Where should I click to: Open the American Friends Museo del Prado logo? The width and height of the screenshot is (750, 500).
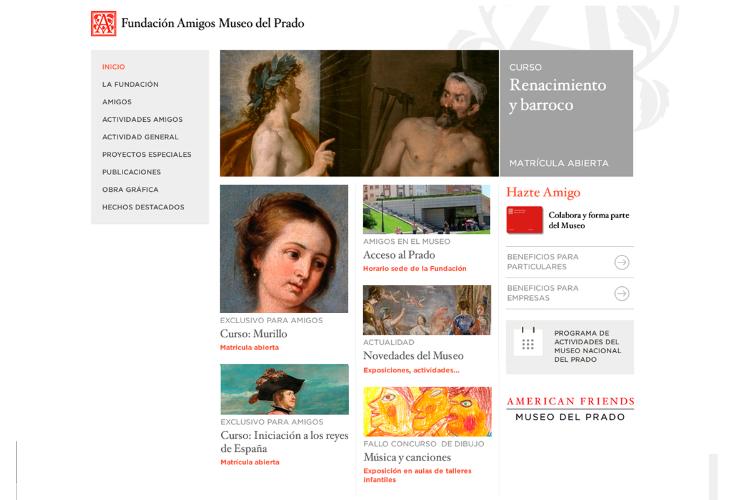pos(570,409)
